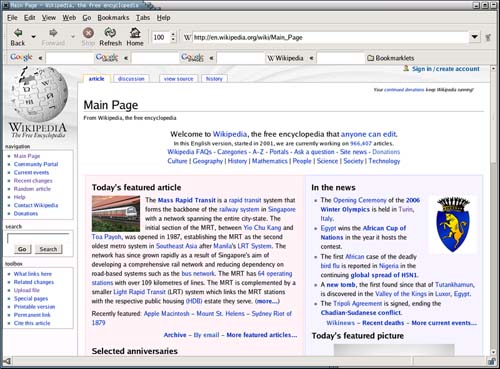Click the zoom level field showing 100
500x369 pixels.
pyautogui.click(x=161, y=37)
